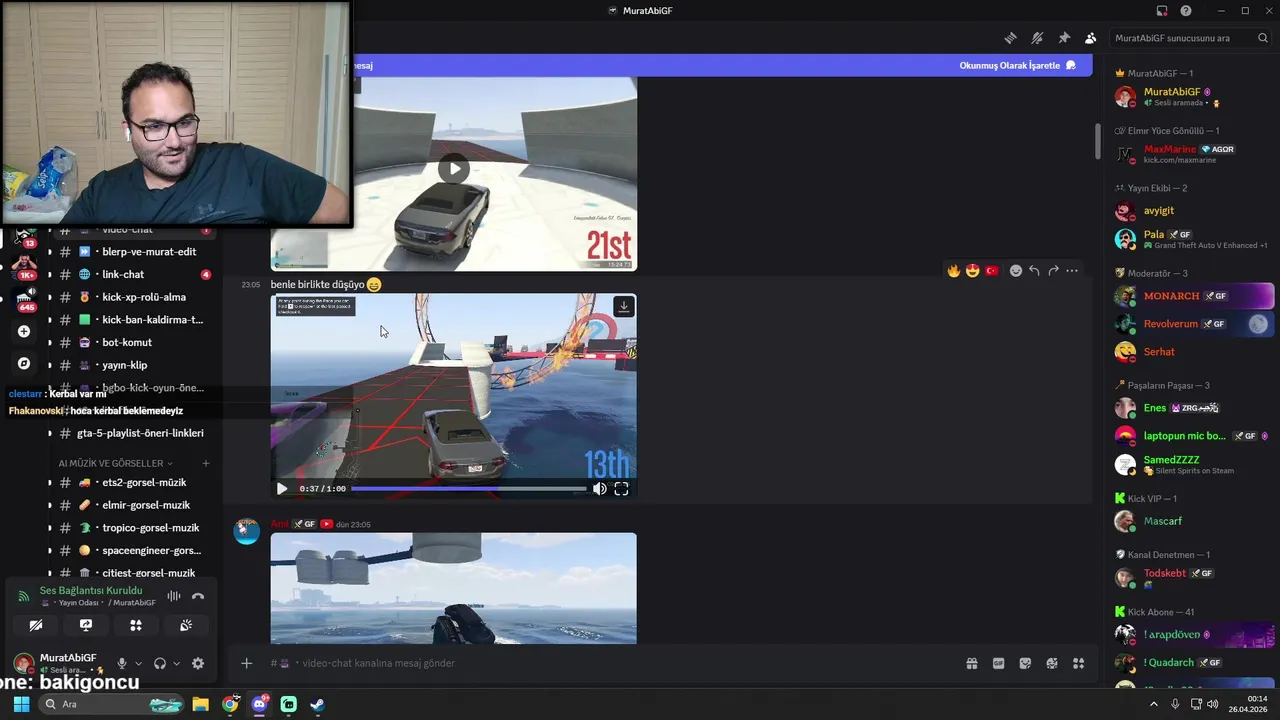This screenshot has height=720, width=1280.
Task: Show hidden system tray icons
Action: [1153, 704]
